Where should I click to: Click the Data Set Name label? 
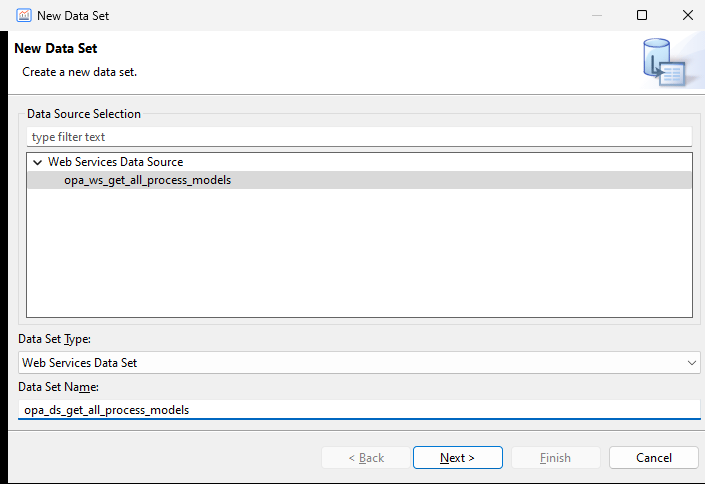pos(58,387)
